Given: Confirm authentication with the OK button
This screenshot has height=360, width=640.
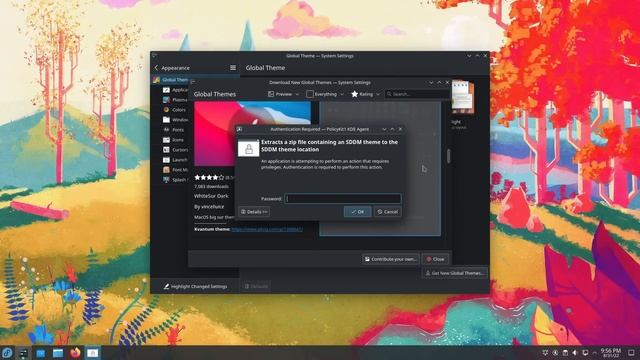Looking at the screenshot, I should point(357,212).
